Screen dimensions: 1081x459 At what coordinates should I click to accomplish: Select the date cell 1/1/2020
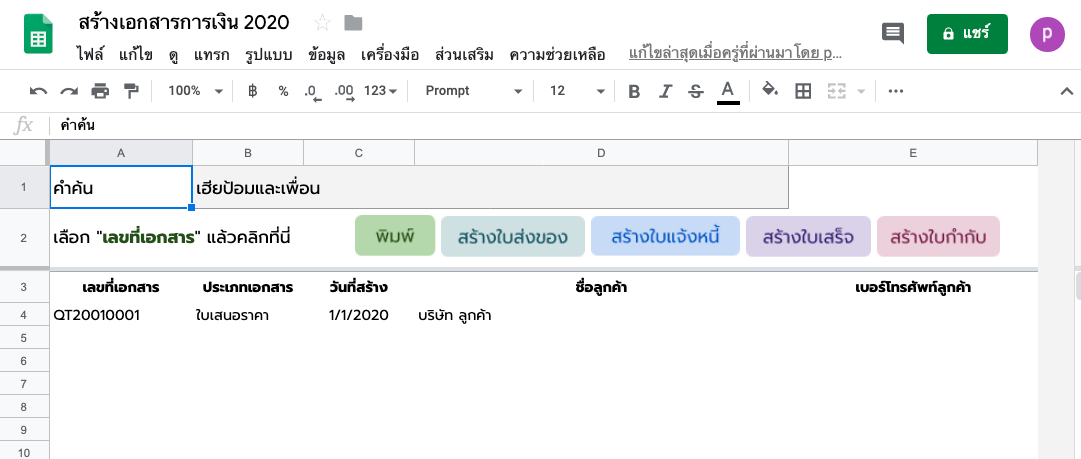(x=358, y=315)
